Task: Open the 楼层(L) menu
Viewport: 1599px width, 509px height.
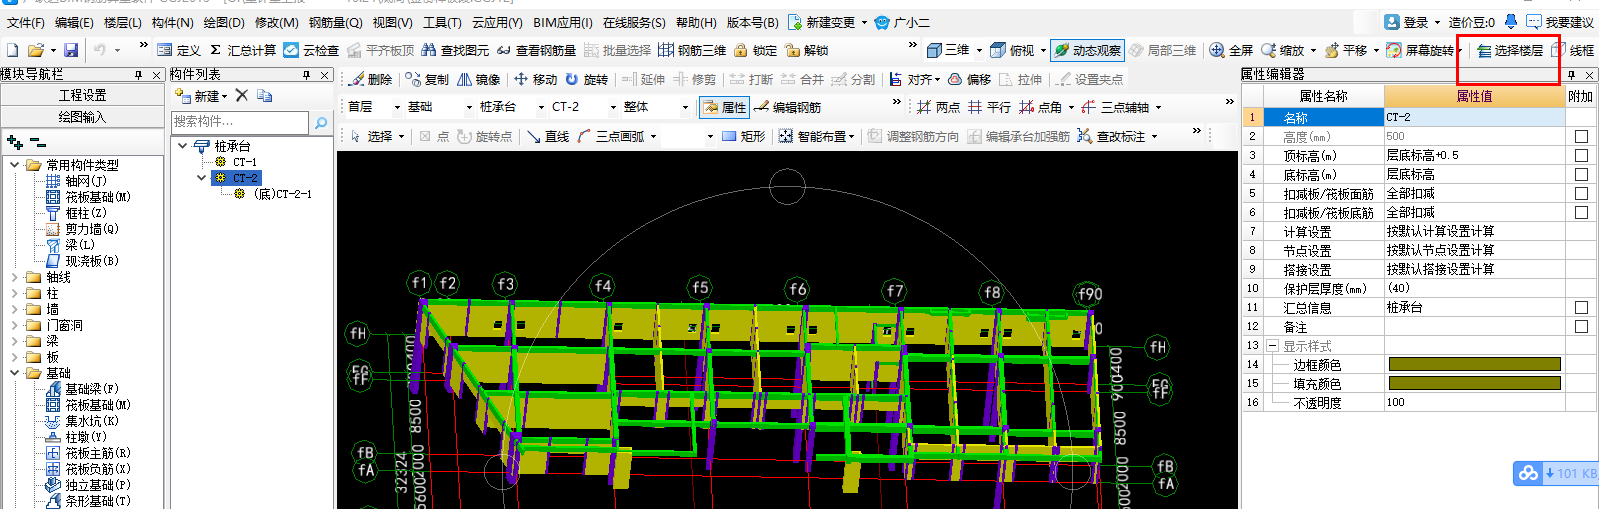Action: [122, 22]
